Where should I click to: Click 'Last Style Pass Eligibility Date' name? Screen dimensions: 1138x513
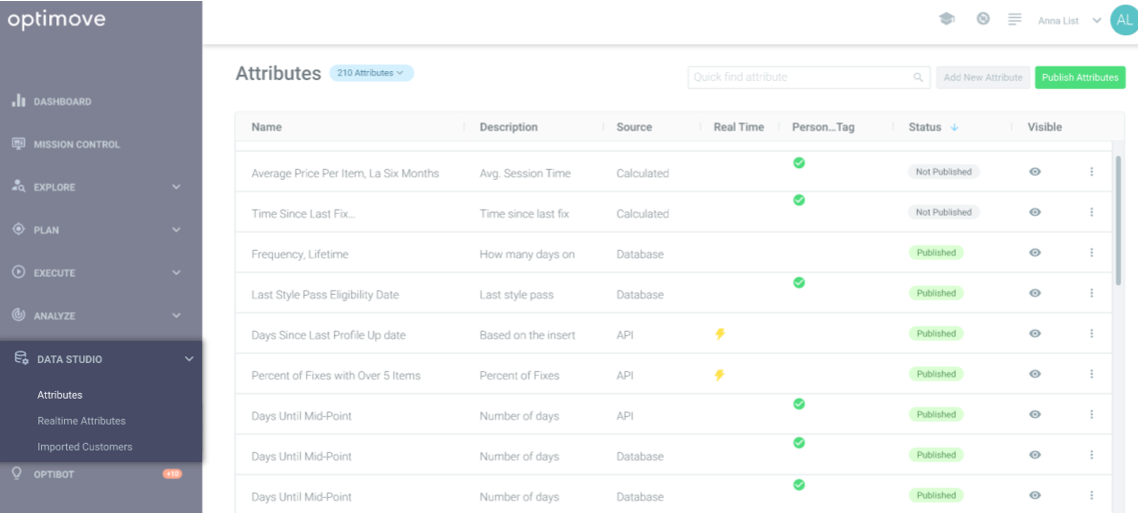click(x=325, y=295)
